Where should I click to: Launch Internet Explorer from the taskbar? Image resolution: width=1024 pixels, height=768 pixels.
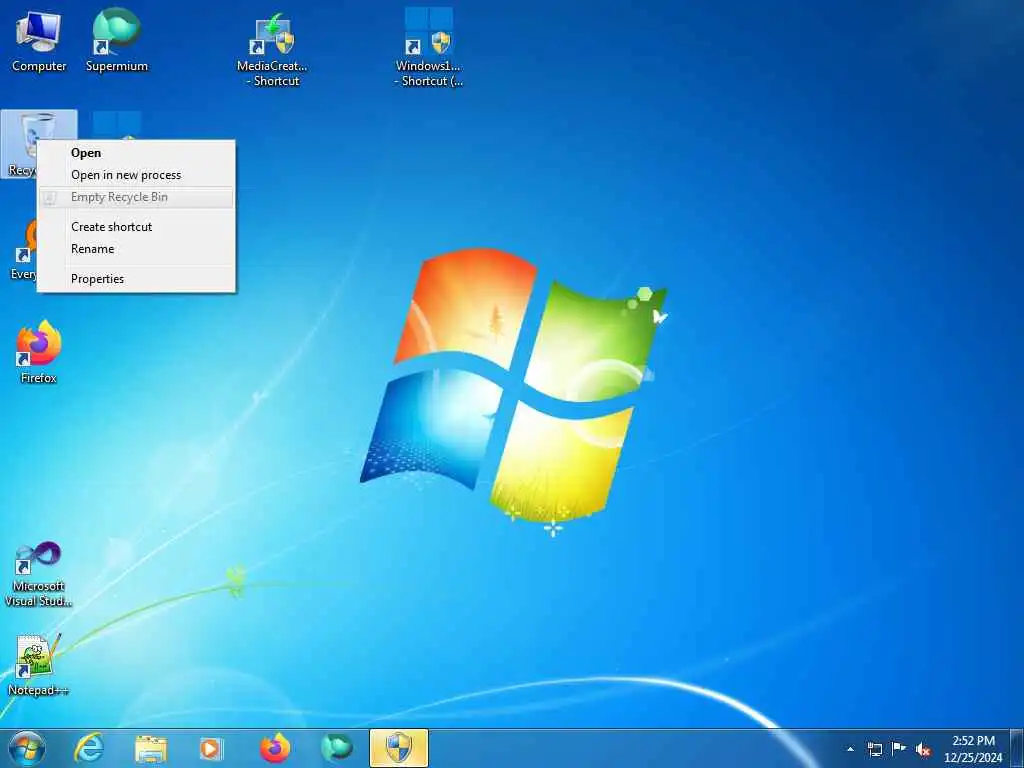pyautogui.click(x=89, y=748)
